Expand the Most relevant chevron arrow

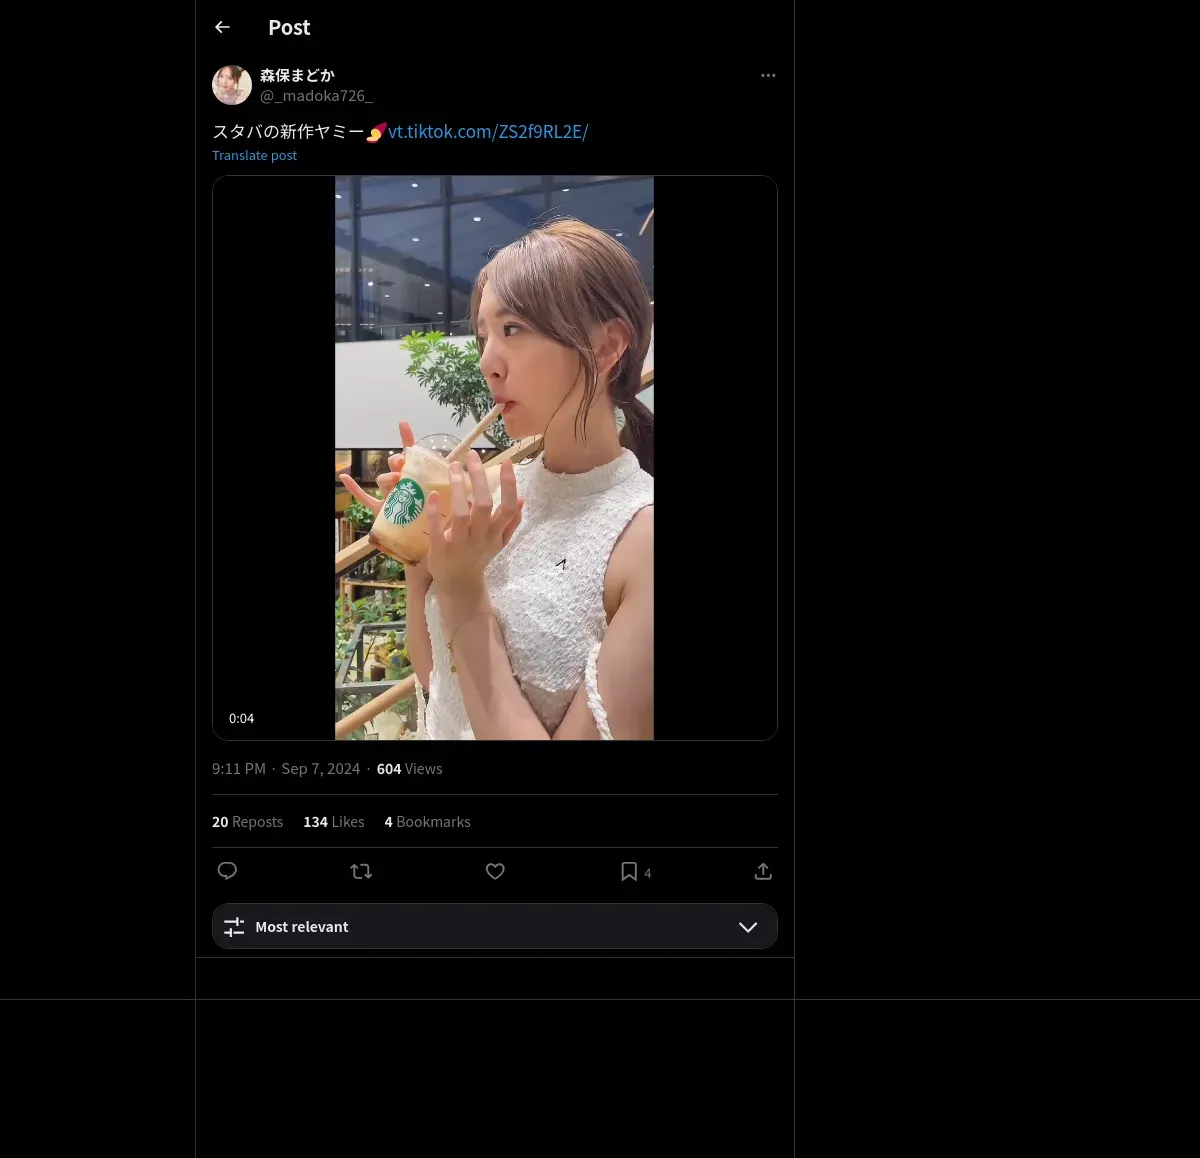pyautogui.click(x=748, y=927)
